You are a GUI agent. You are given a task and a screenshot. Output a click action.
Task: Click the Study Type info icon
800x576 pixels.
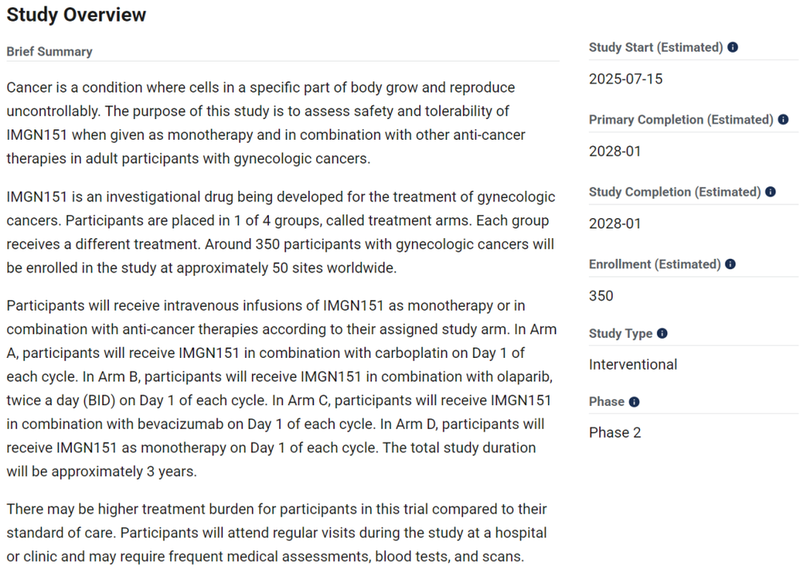[662, 333]
